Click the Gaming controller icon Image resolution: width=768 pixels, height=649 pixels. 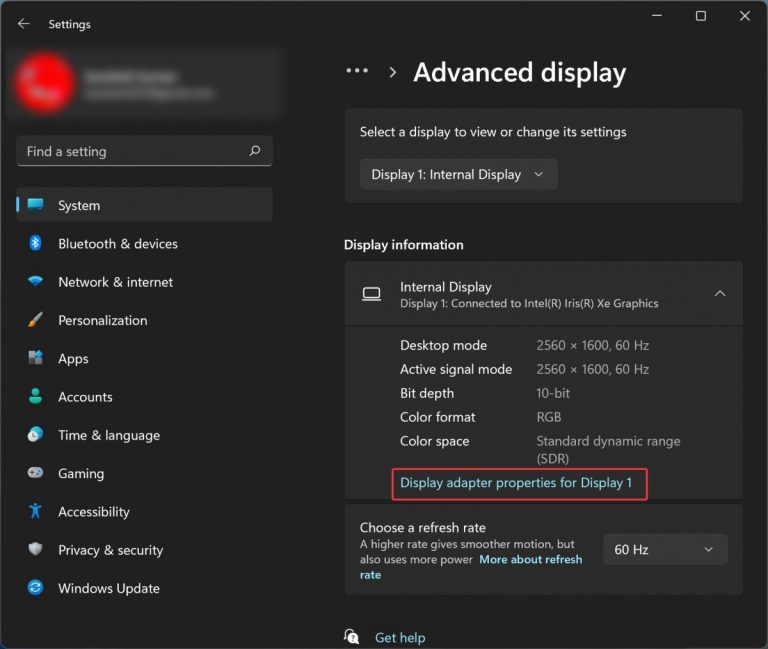35,474
